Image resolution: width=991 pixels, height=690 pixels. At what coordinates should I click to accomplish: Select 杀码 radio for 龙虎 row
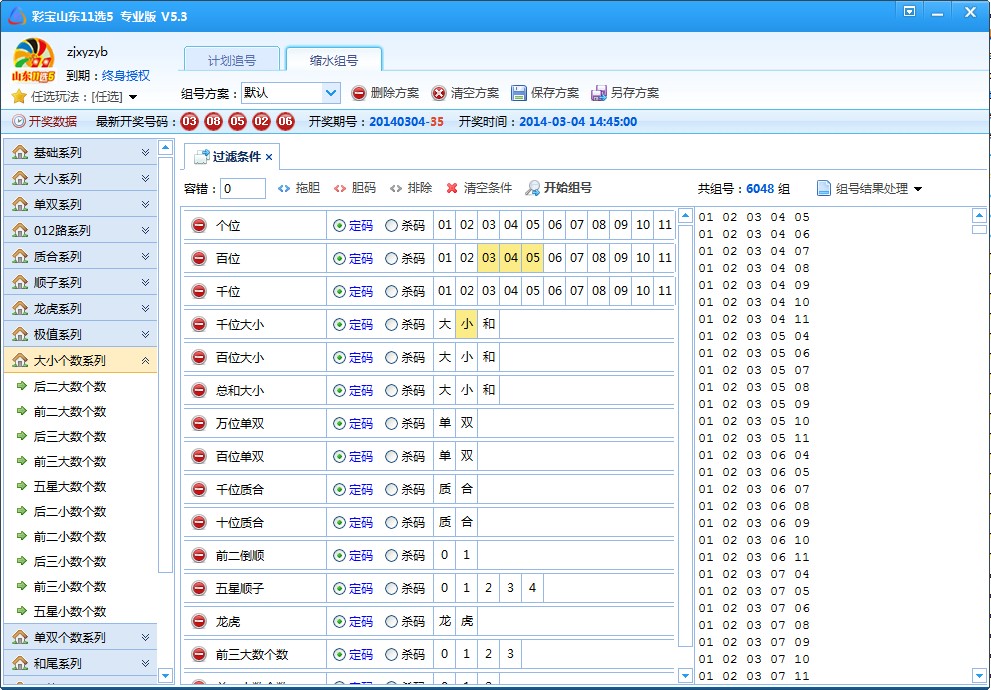coord(391,621)
